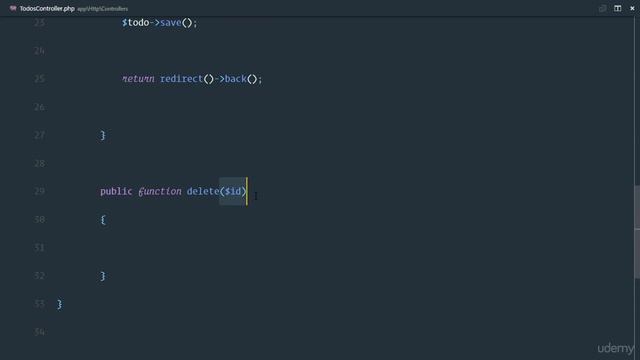The width and height of the screenshot is (640, 360).
Task: Split the editor with the split icon
Action: pyautogui.click(x=618, y=8)
